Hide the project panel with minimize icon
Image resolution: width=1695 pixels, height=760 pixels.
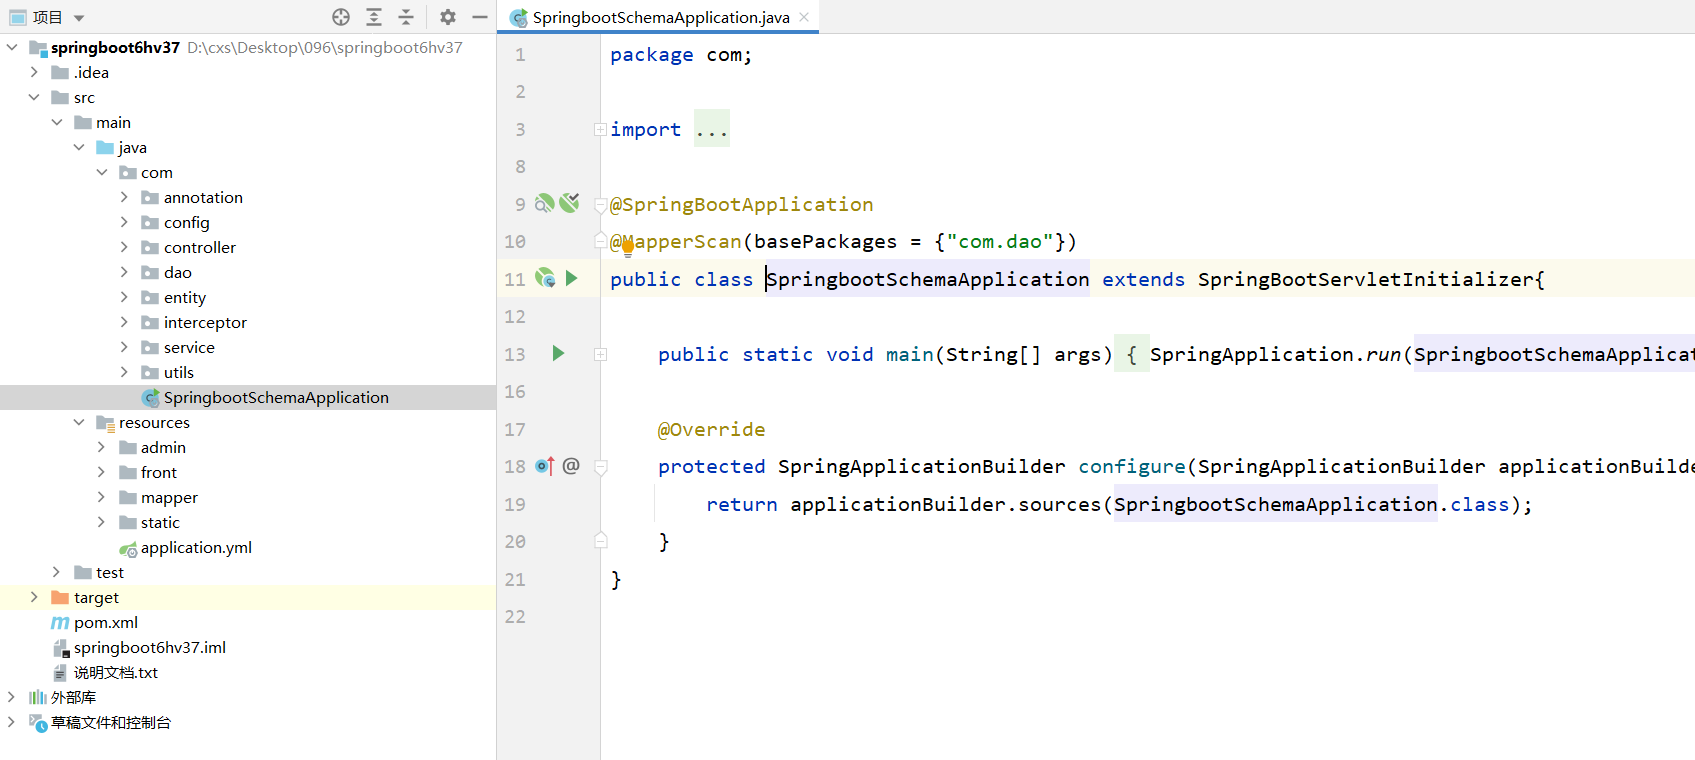click(480, 17)
